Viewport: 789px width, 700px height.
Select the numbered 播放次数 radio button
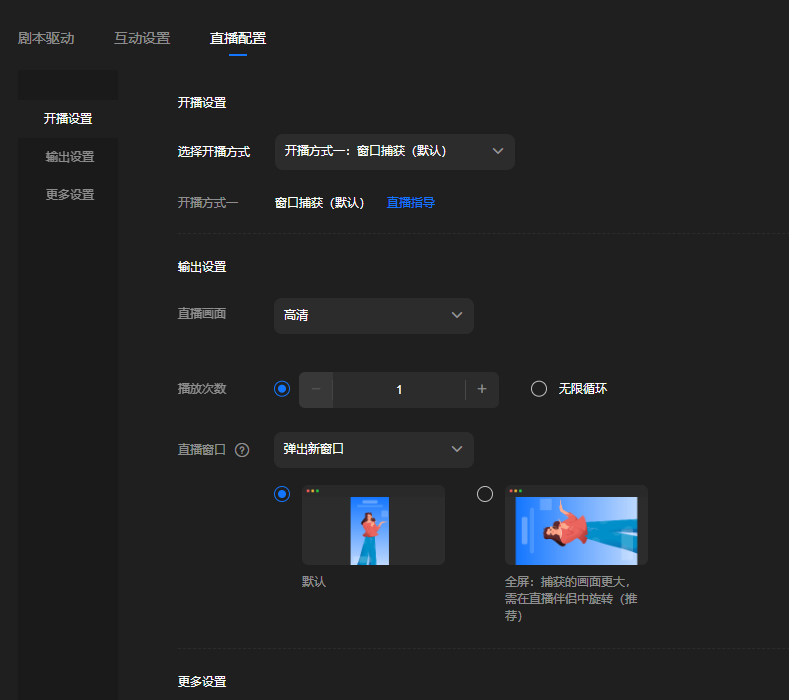point(282,389)
